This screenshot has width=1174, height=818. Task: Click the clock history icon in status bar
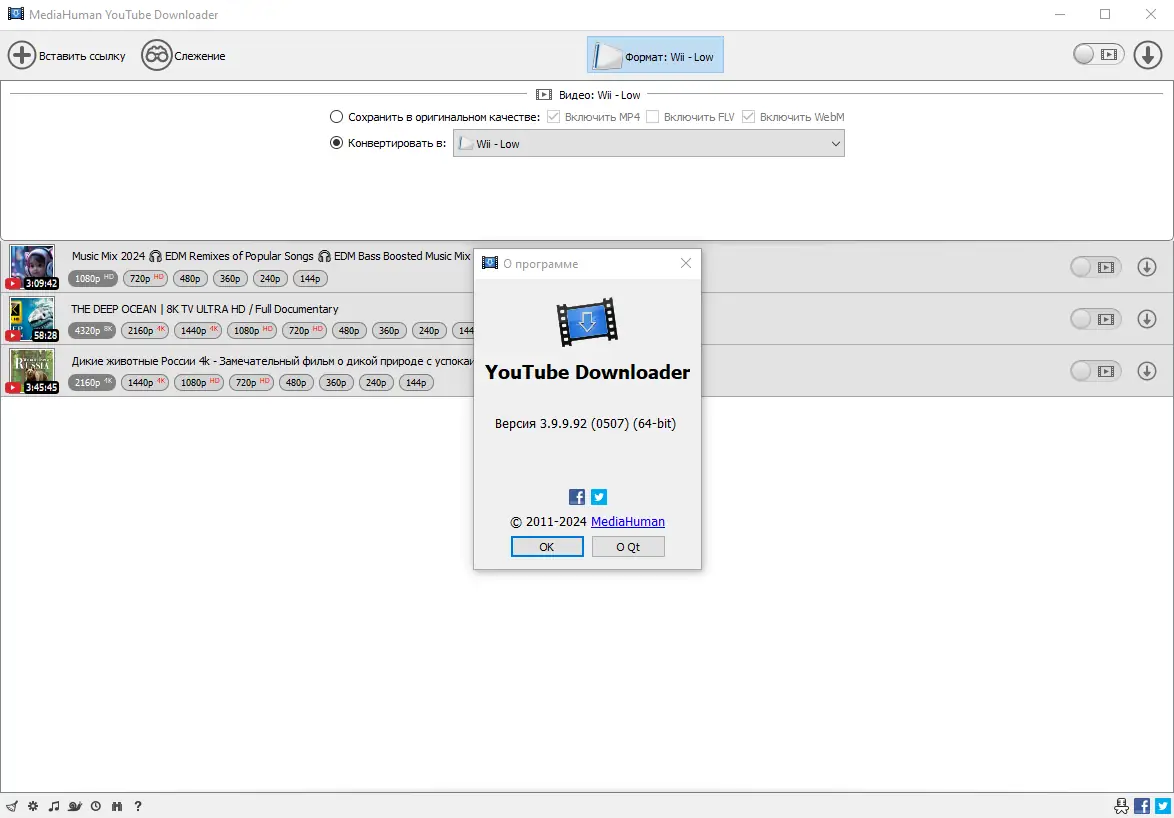click(96, 806)
